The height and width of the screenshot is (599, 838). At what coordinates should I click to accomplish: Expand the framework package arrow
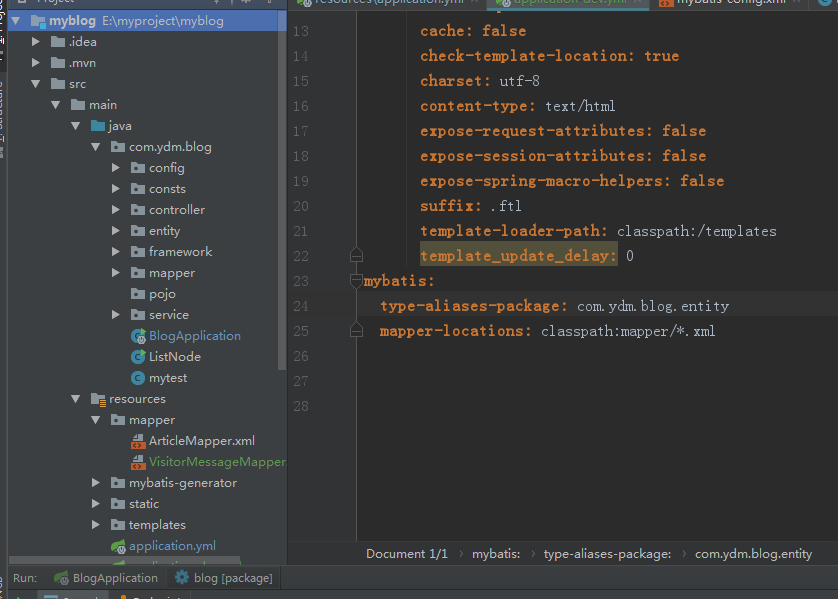coord(115,252)
